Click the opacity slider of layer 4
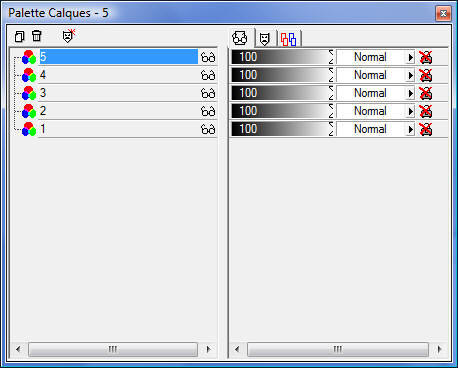This screenshot has width=458, height=368. point(282,75)
